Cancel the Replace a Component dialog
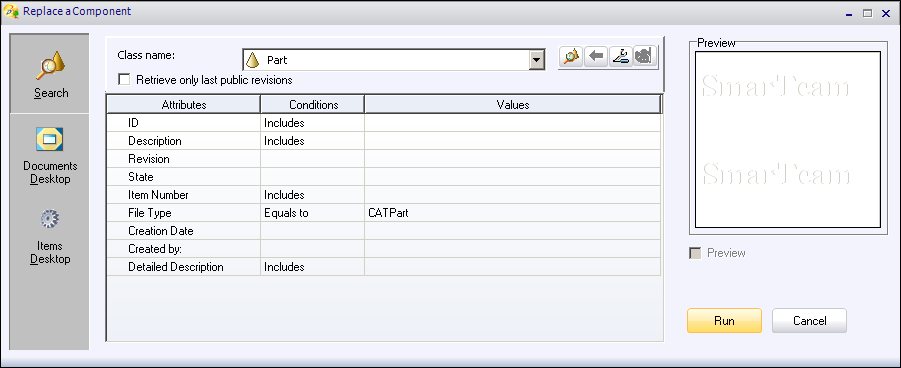This screenshot has width=901, height=368. 809,321
